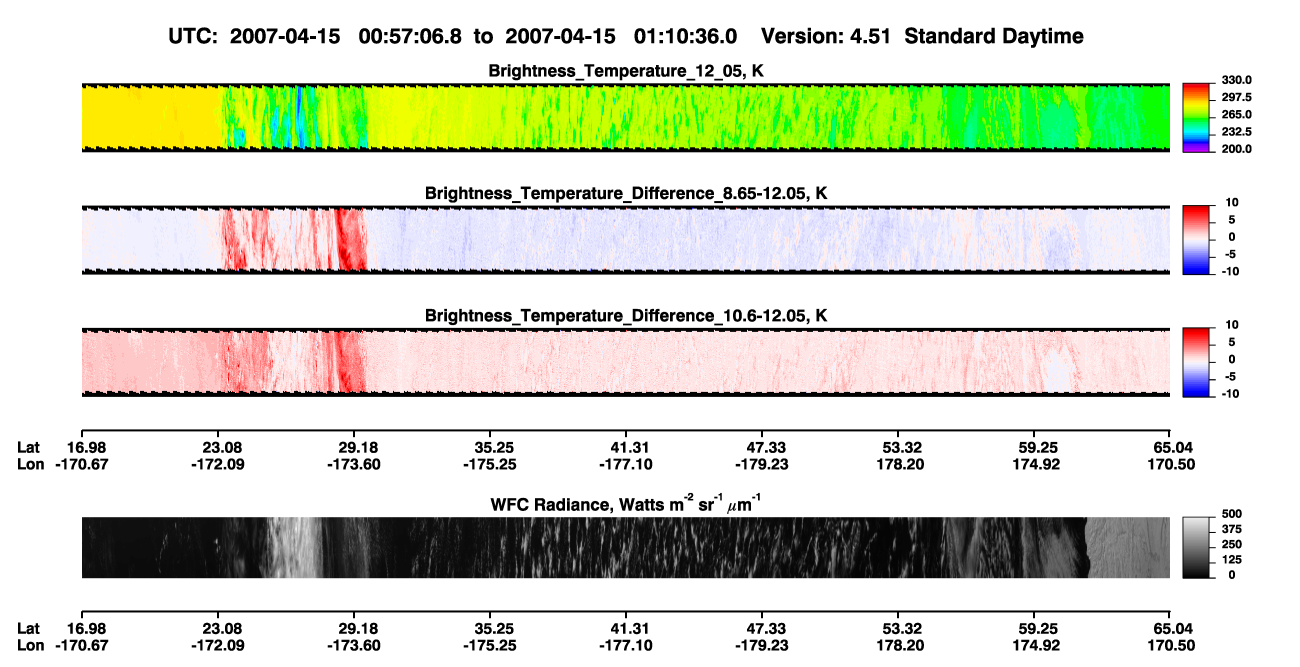The height and width of the screenshot is (667, 1300).
Task: Click the UTC time range title text
Action: coord(456,36)
